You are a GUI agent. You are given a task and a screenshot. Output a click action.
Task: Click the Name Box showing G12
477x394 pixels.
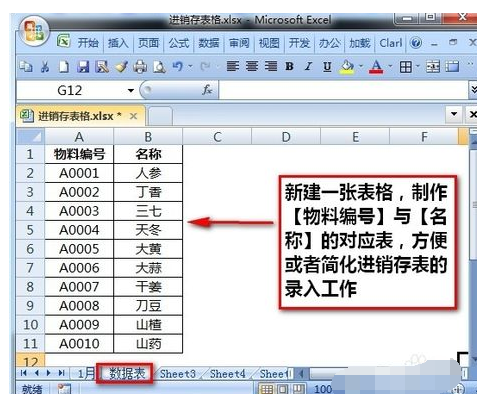click(70, 90)
